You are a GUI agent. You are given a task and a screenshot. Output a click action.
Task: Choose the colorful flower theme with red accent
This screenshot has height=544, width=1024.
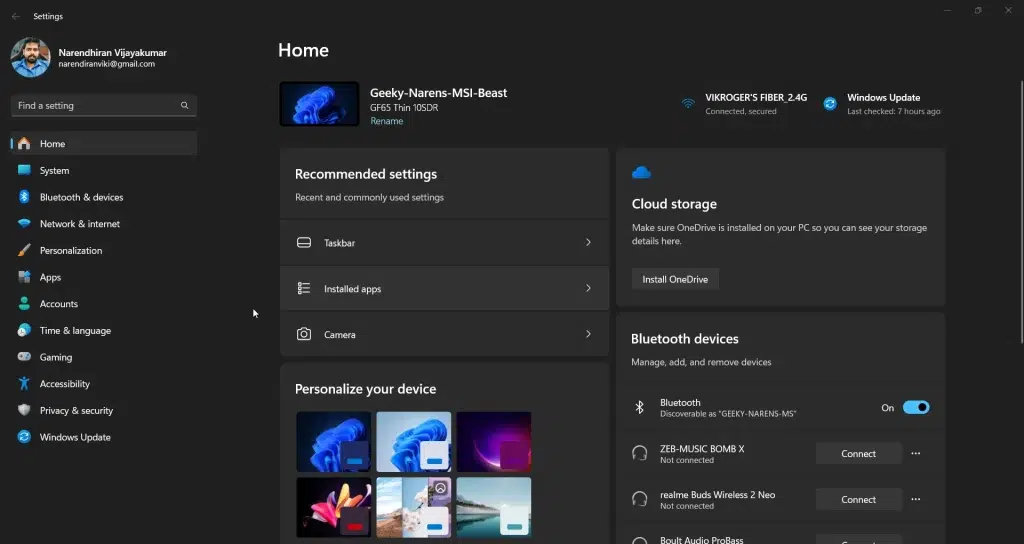[334, 507]
